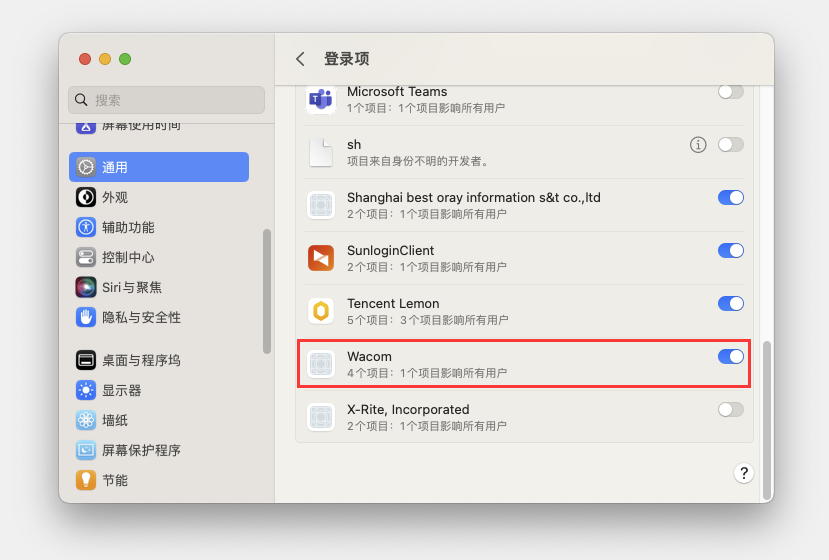The image size is (829, 560).
Task: Open 显示器 settings pane
Action: tap(159, 390)
